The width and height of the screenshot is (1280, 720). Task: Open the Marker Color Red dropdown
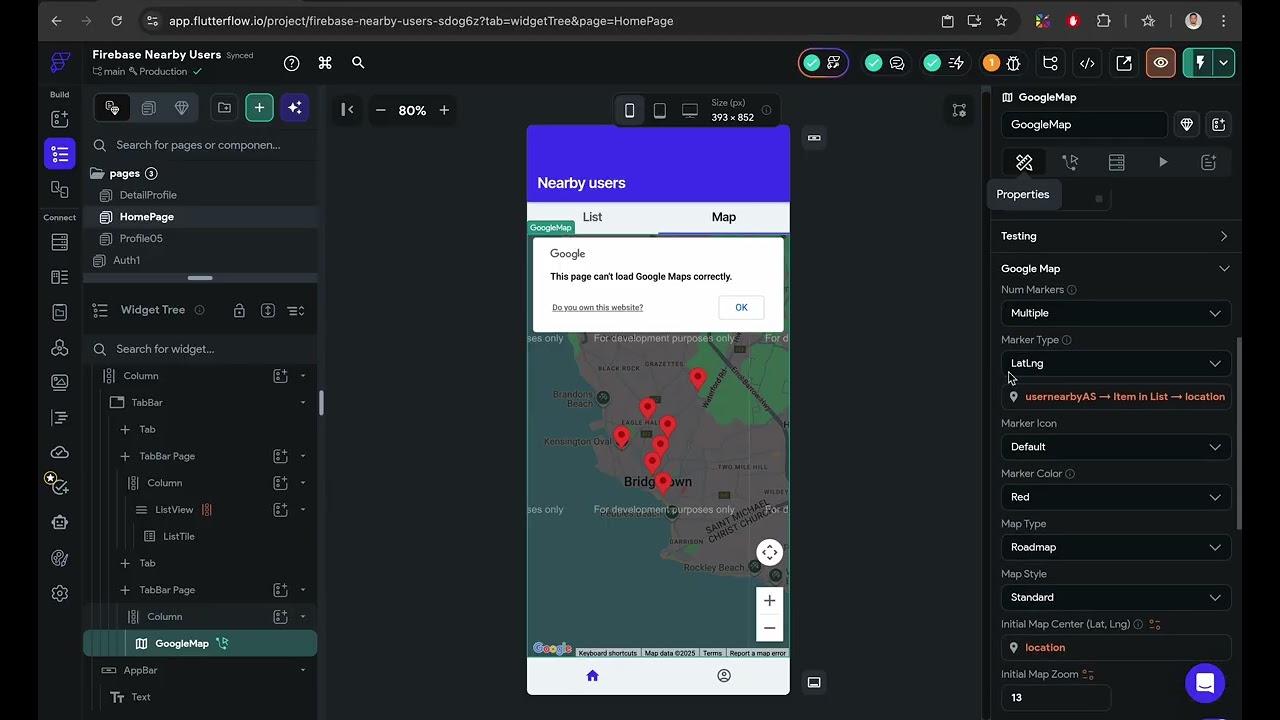point(1116,497)
